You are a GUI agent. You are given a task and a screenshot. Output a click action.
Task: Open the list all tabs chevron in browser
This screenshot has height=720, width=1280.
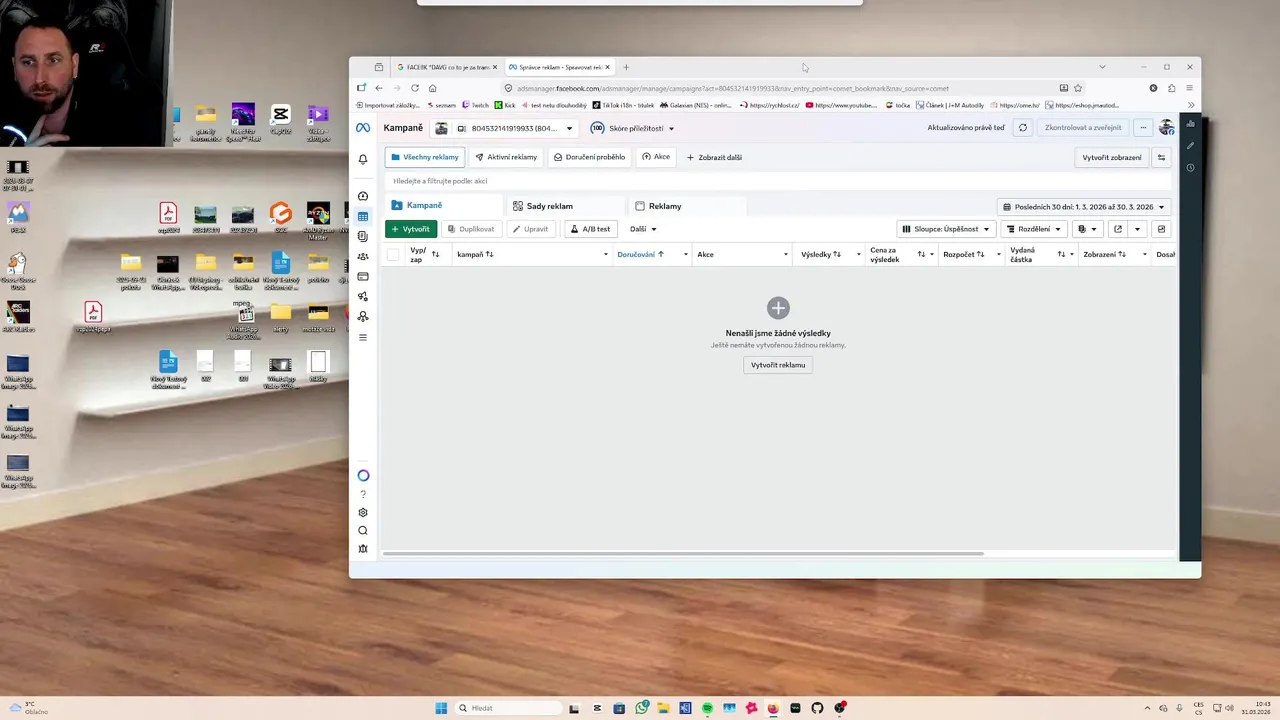point(1102,67)
